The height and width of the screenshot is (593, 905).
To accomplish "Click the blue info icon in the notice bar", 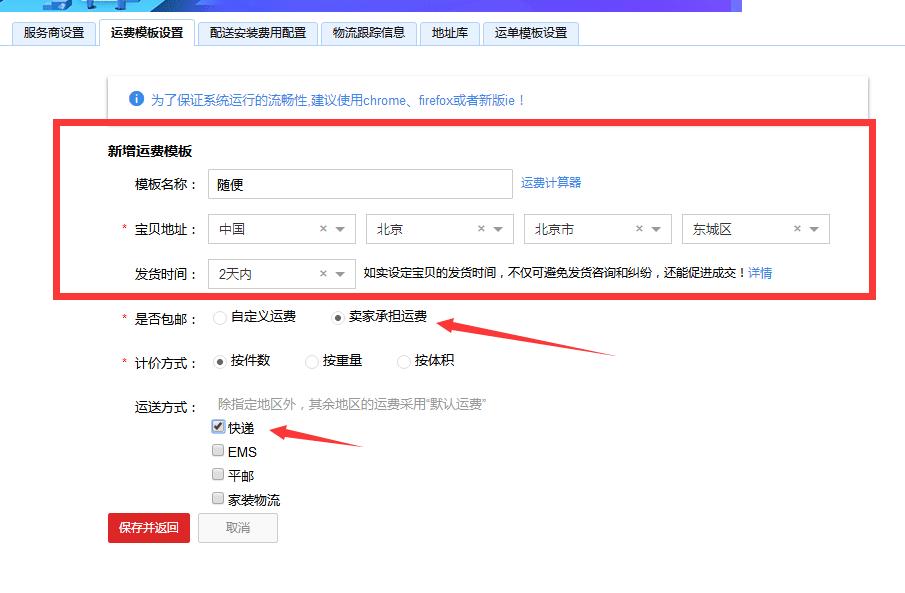I will [x=137, y=97].
